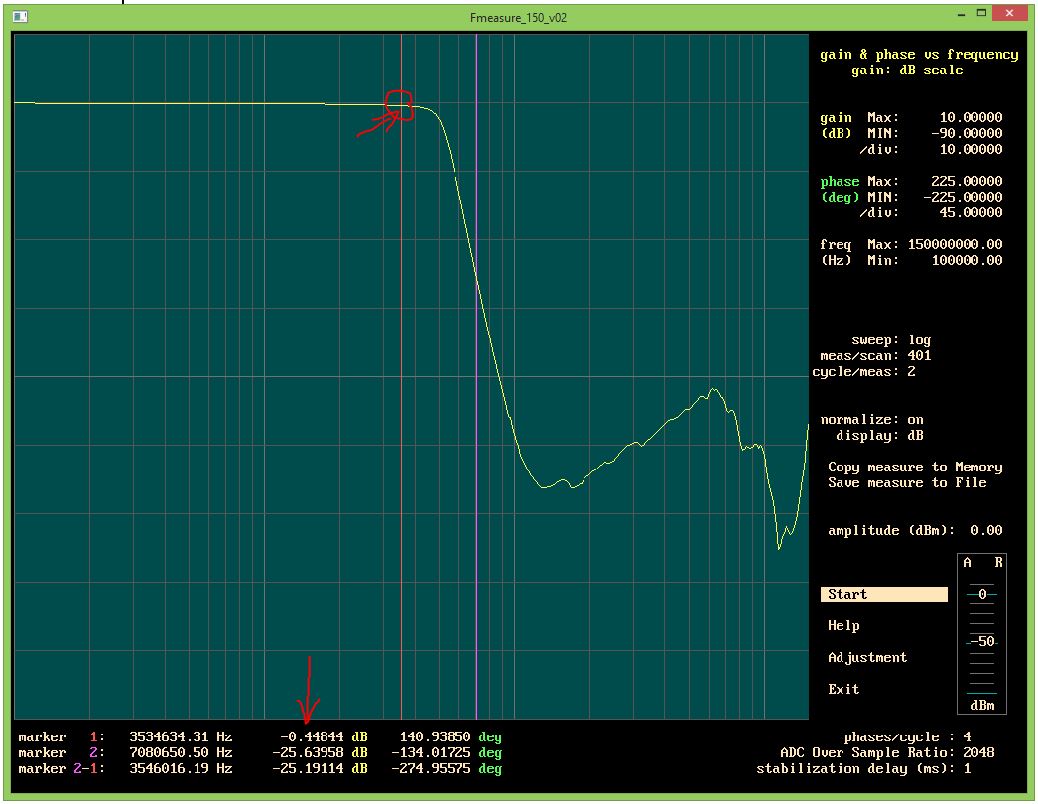Click the cycle/meas value 2
The height and width of the screenshot is (804, 1038).
click(911, 372)
